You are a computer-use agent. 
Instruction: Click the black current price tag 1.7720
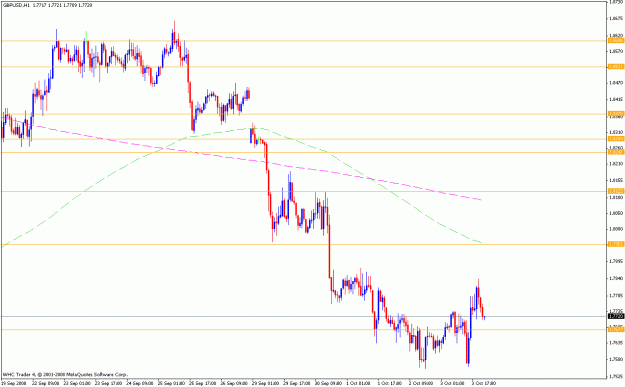click(x=615, y=316)
